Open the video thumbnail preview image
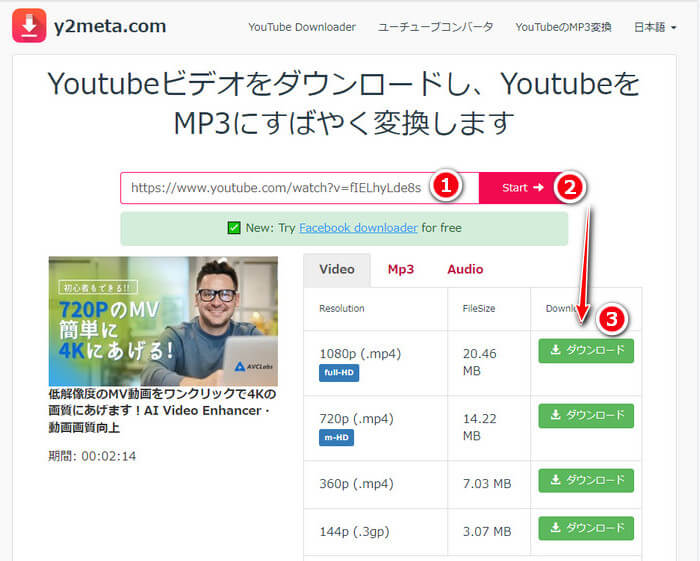The height and width of the screenshot is (561, 700). tap(163, 321)
